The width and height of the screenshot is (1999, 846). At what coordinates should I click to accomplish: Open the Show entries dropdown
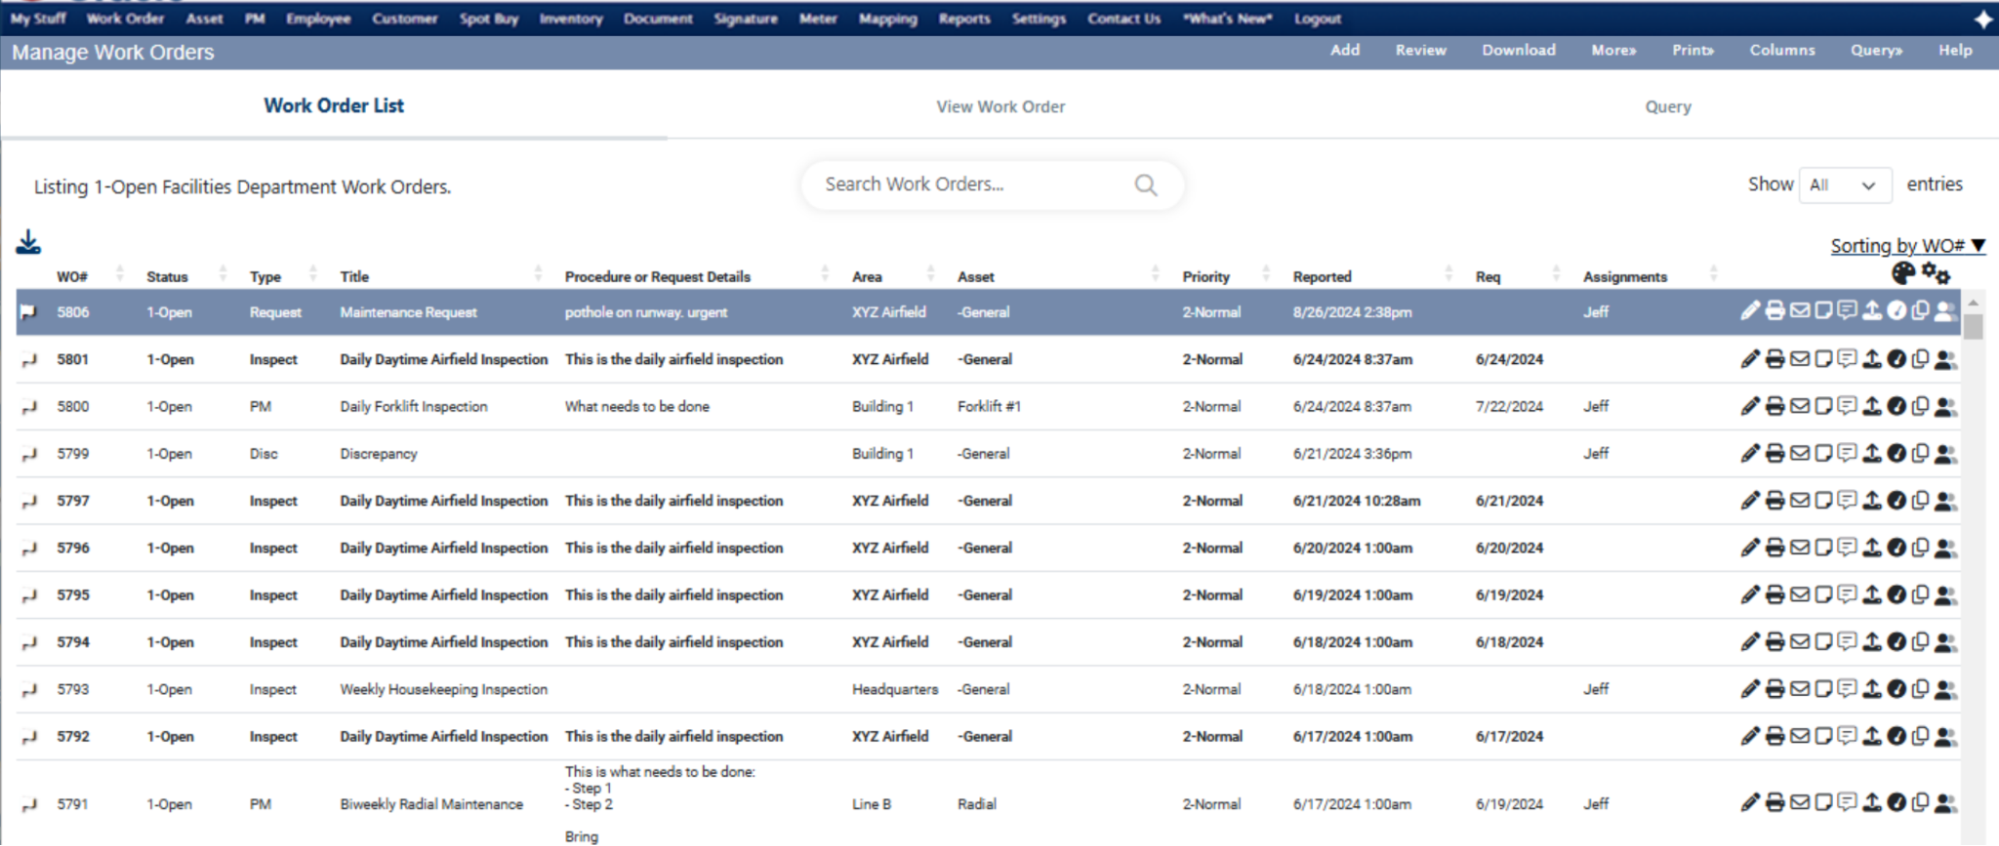1844,185
